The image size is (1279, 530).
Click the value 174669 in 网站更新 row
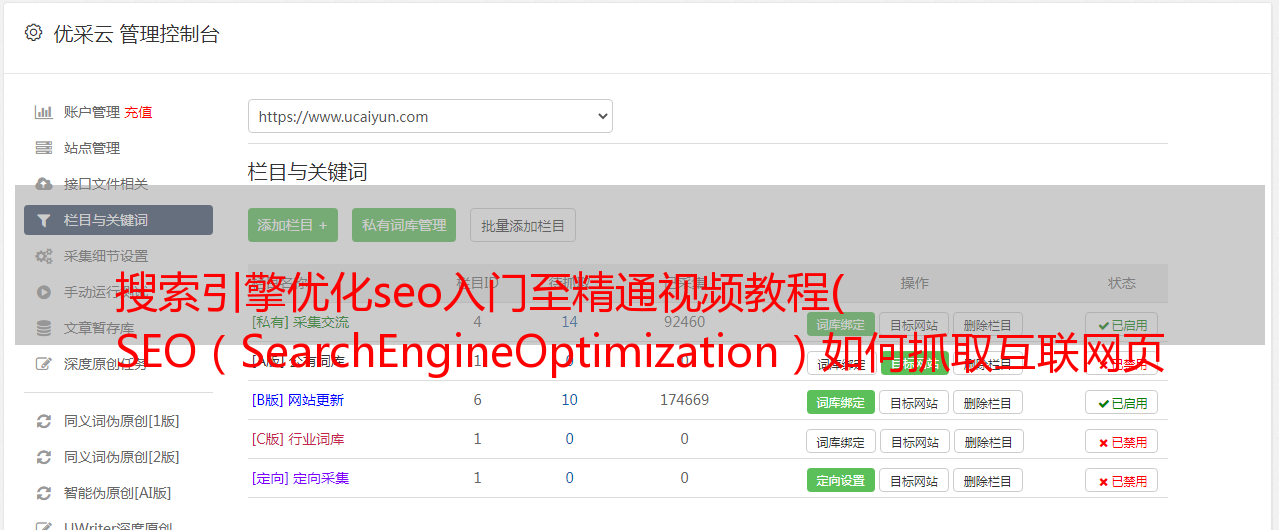[x=684, y=400]
